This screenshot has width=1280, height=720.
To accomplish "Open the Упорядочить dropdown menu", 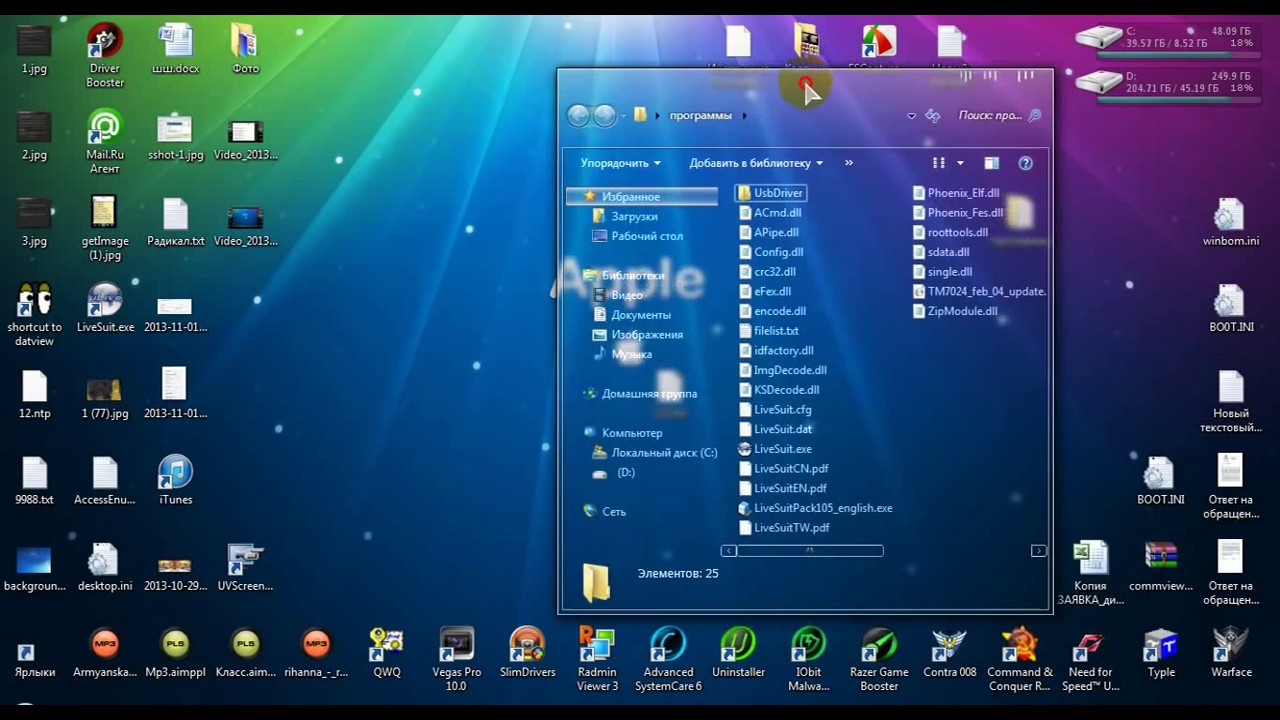I will click(x=620, y=163).
